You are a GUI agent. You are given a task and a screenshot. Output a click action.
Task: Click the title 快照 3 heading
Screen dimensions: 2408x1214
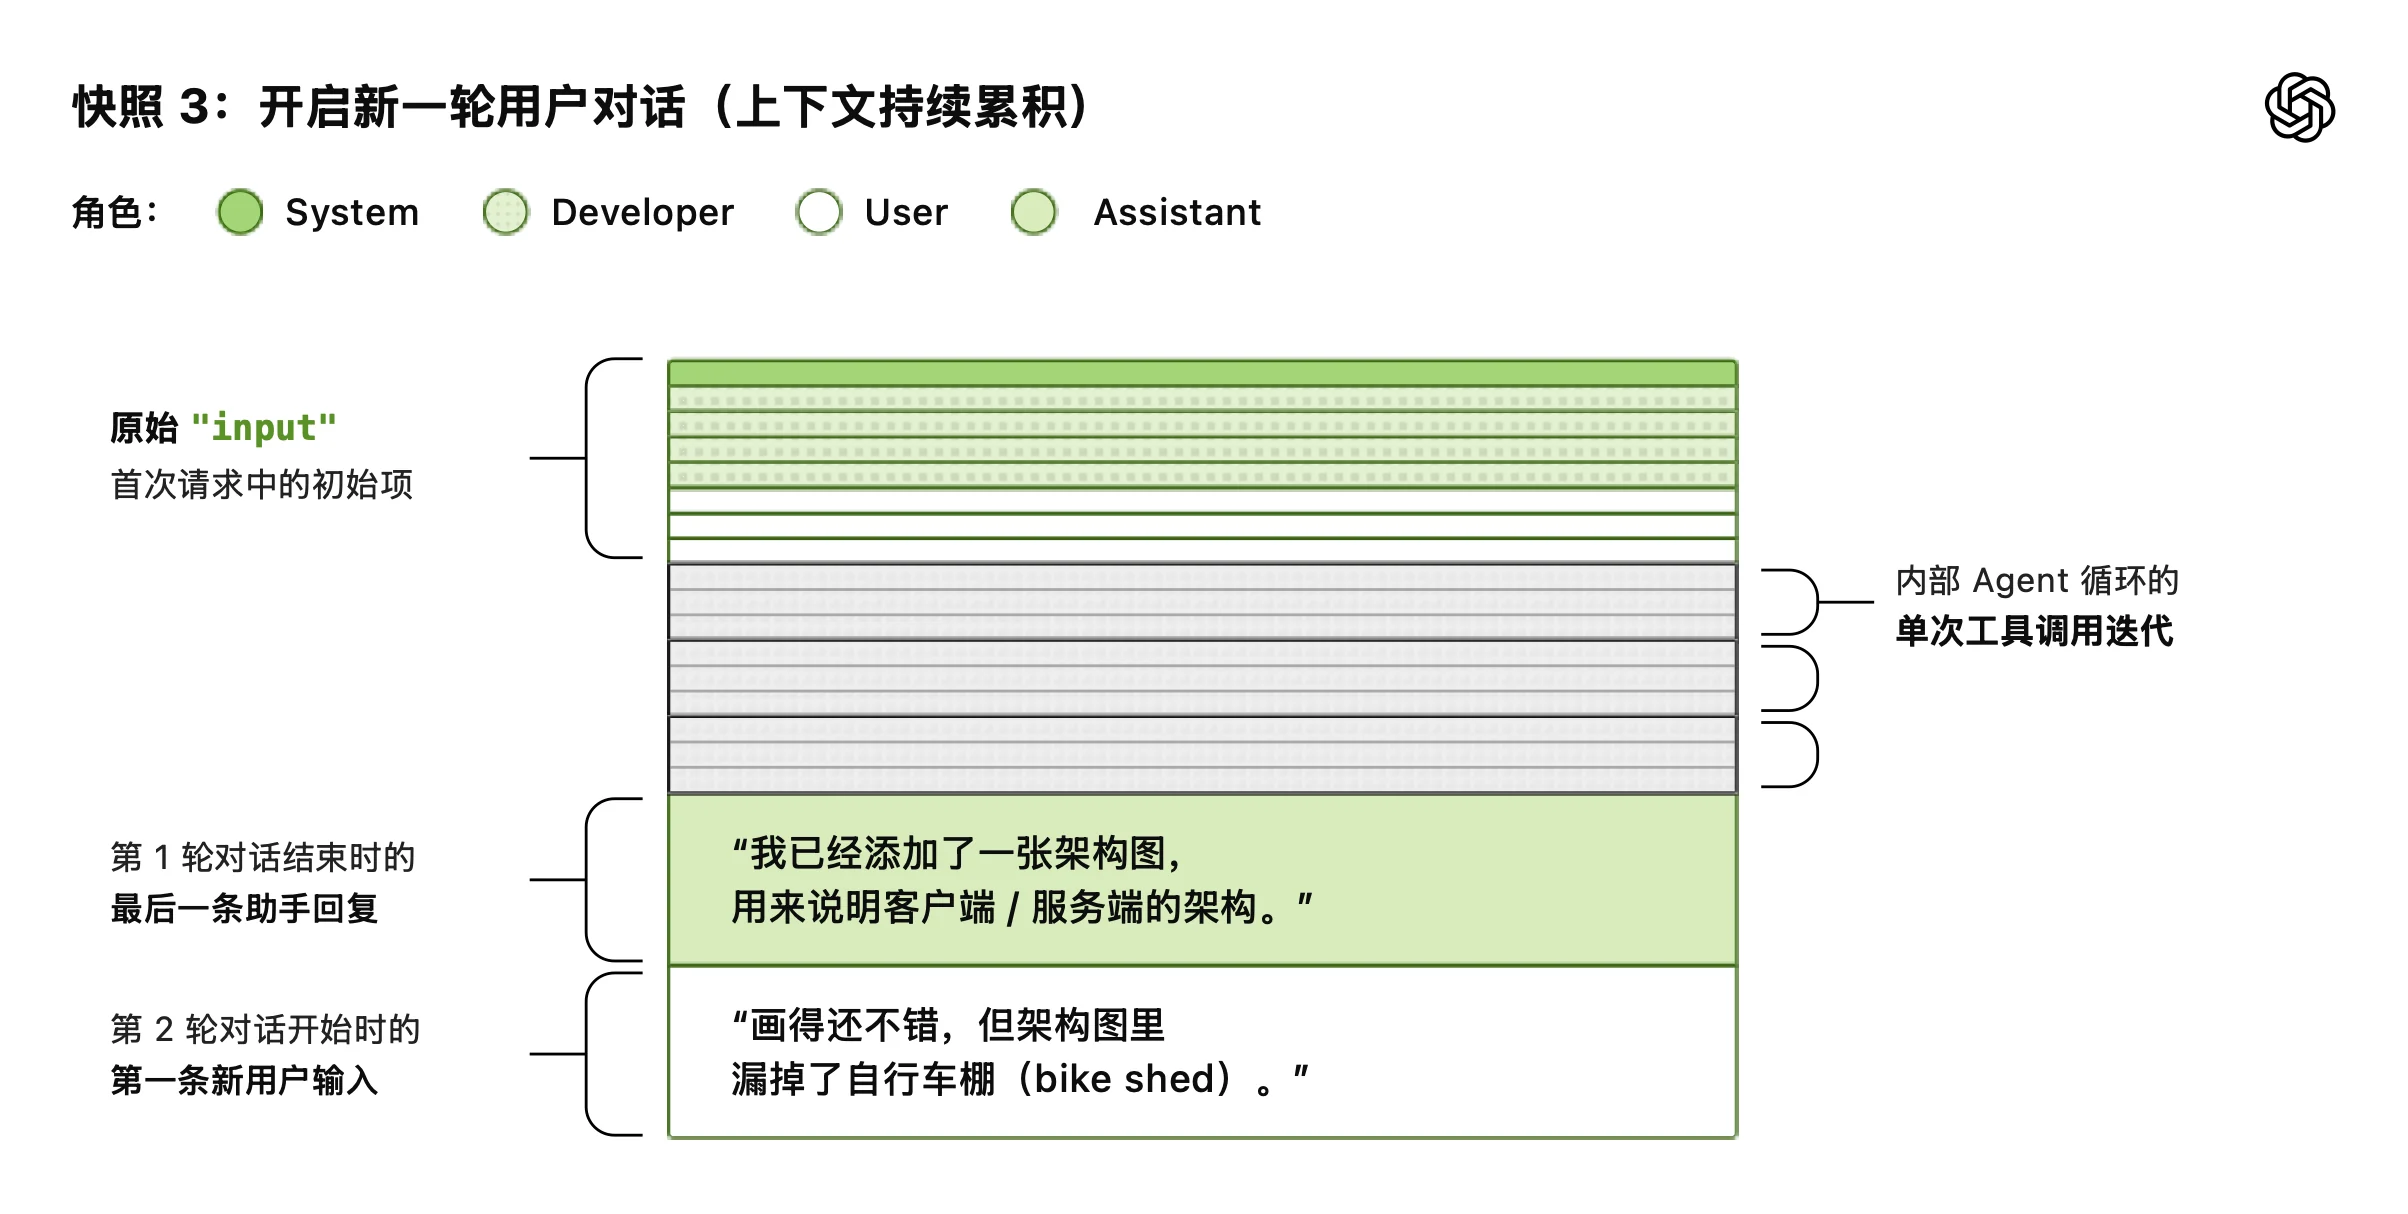click(581, 107)
